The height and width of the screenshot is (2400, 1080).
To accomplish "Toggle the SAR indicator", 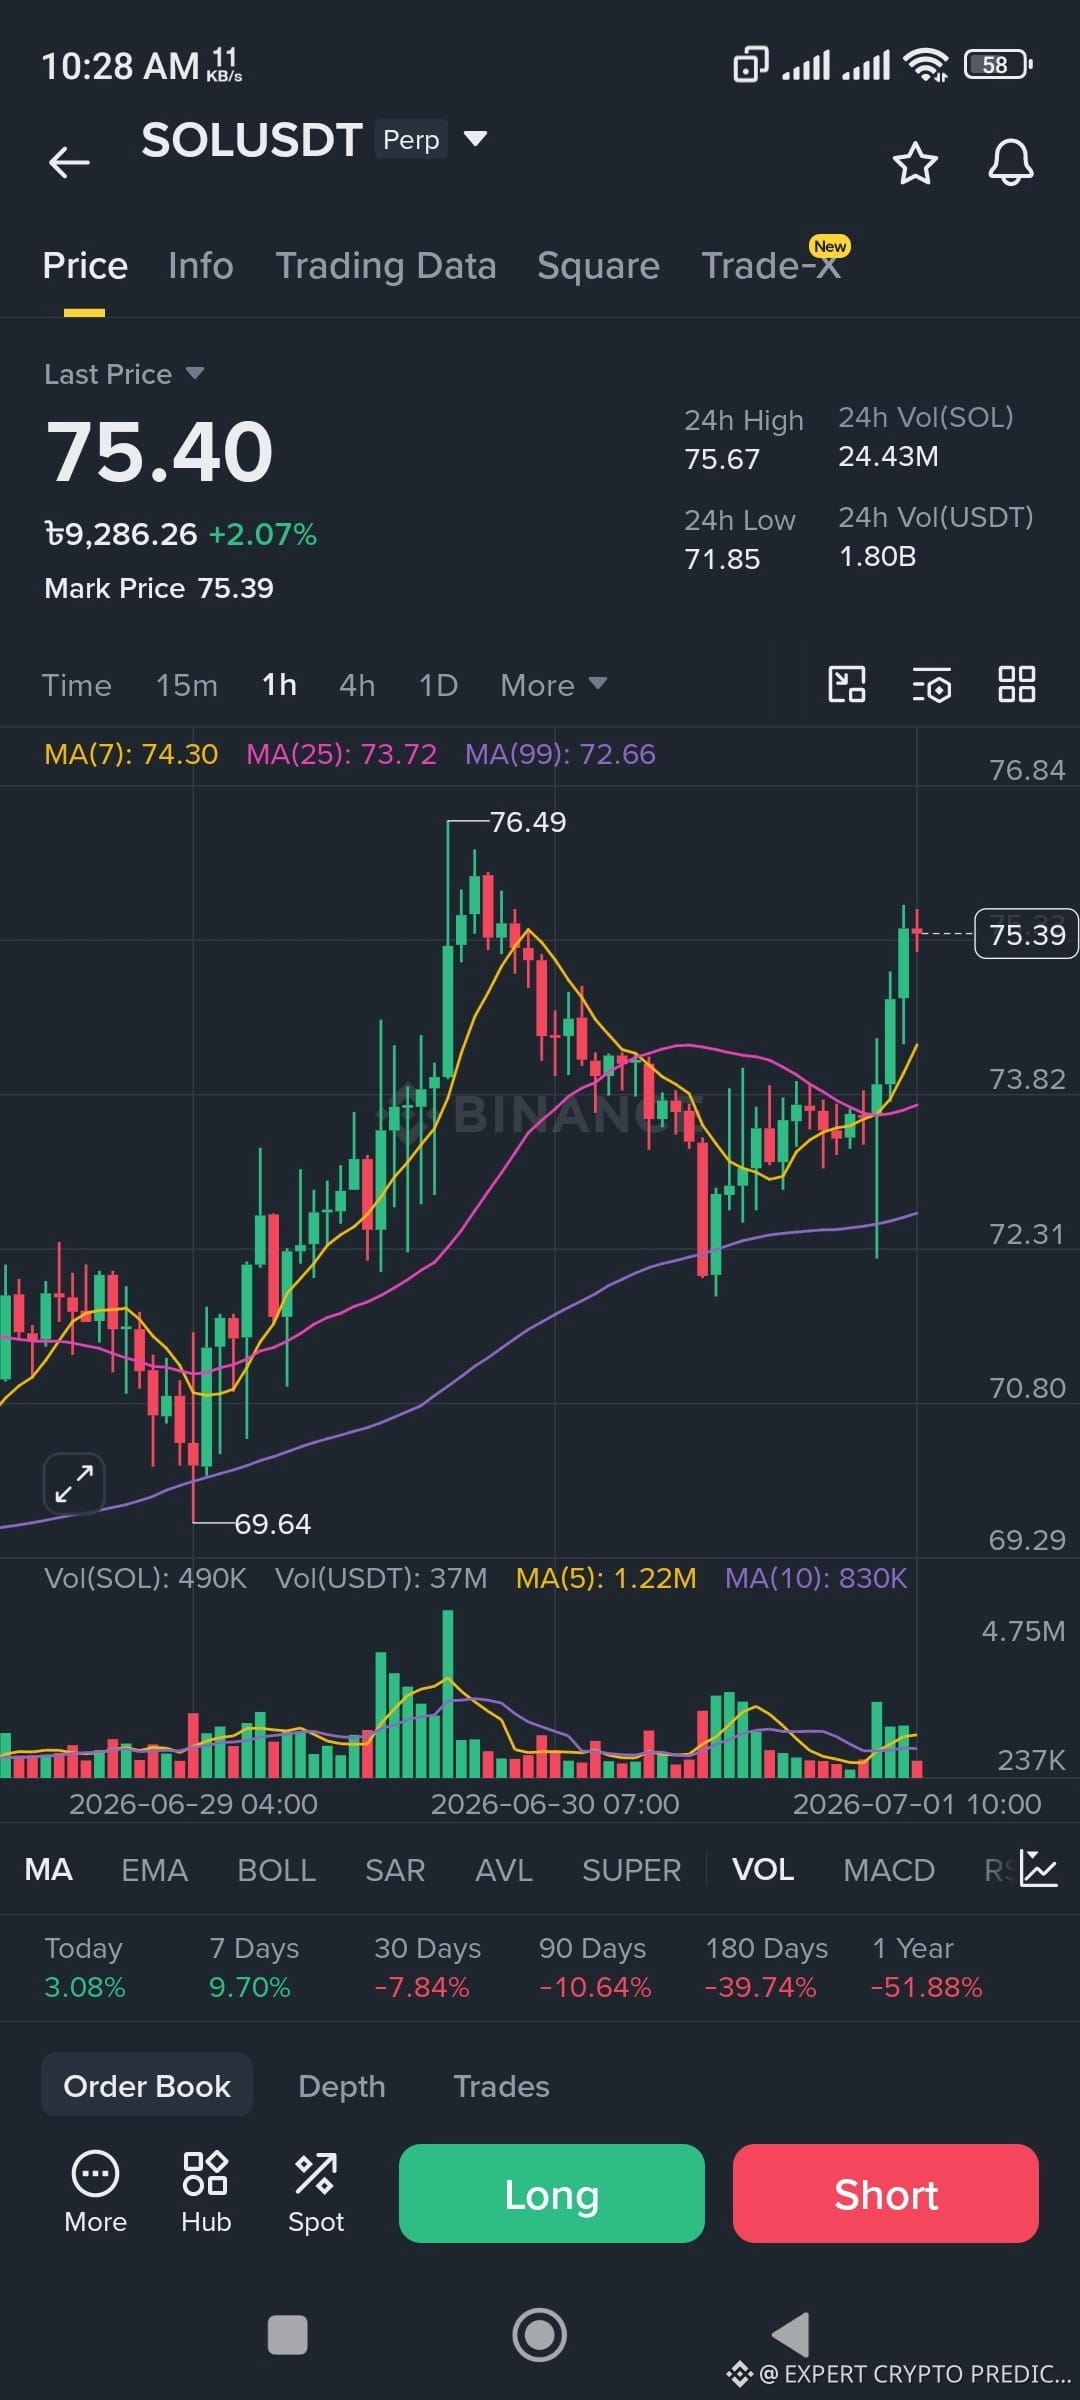I will tap(395, 1869).
